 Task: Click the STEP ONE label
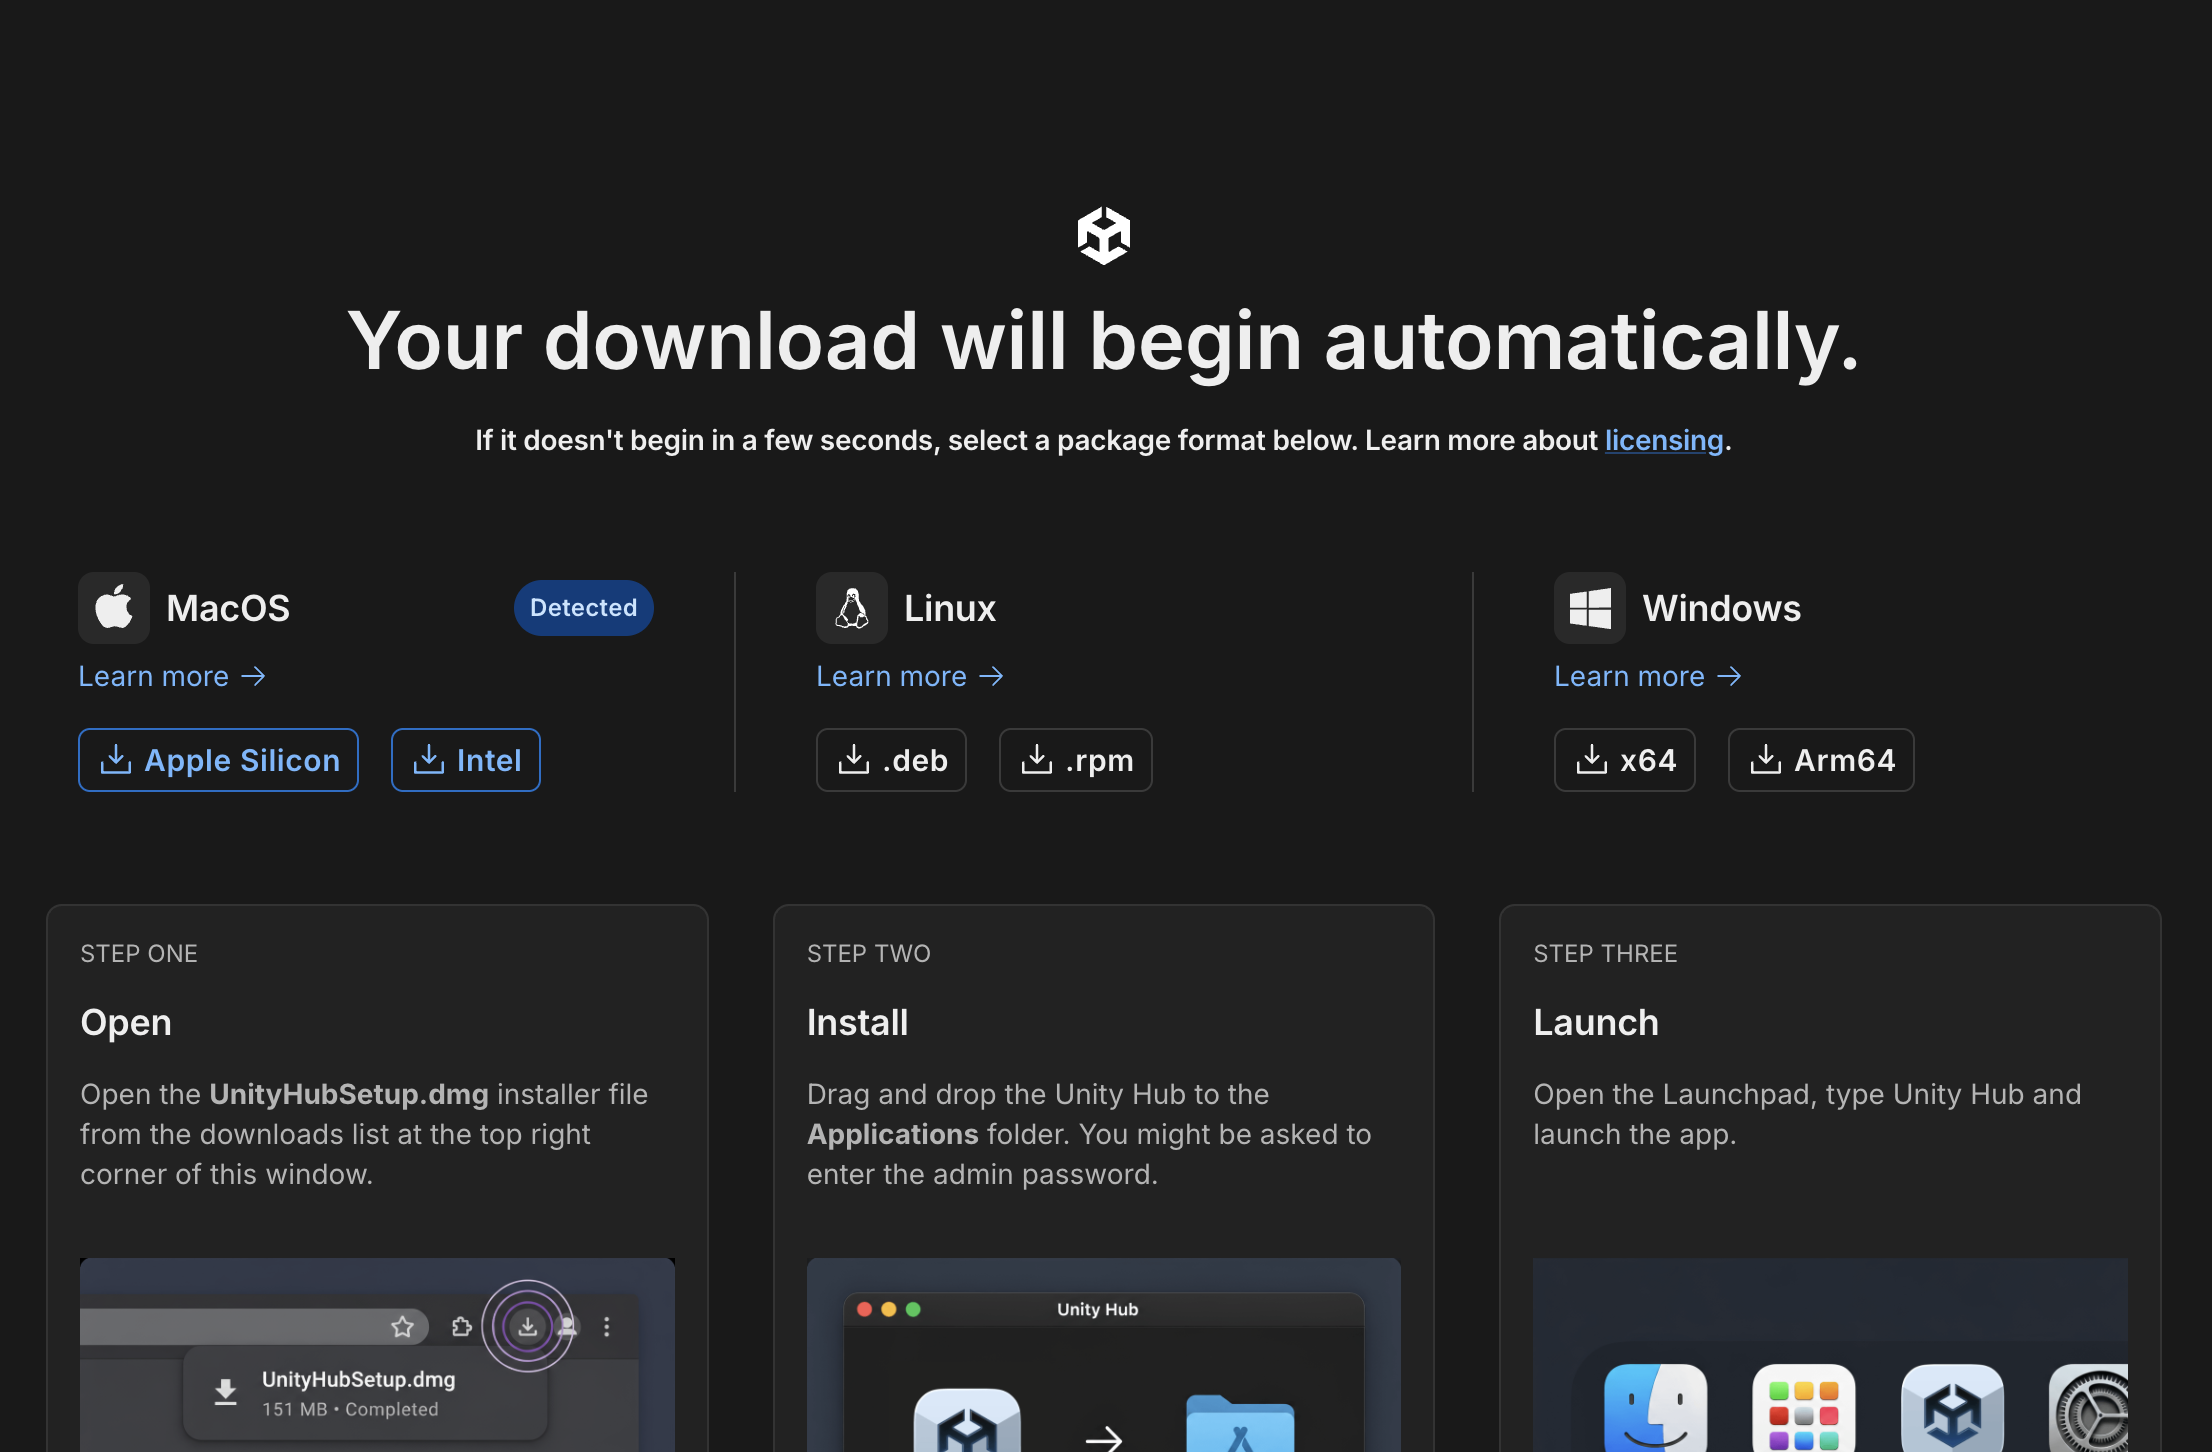[139, 954]
